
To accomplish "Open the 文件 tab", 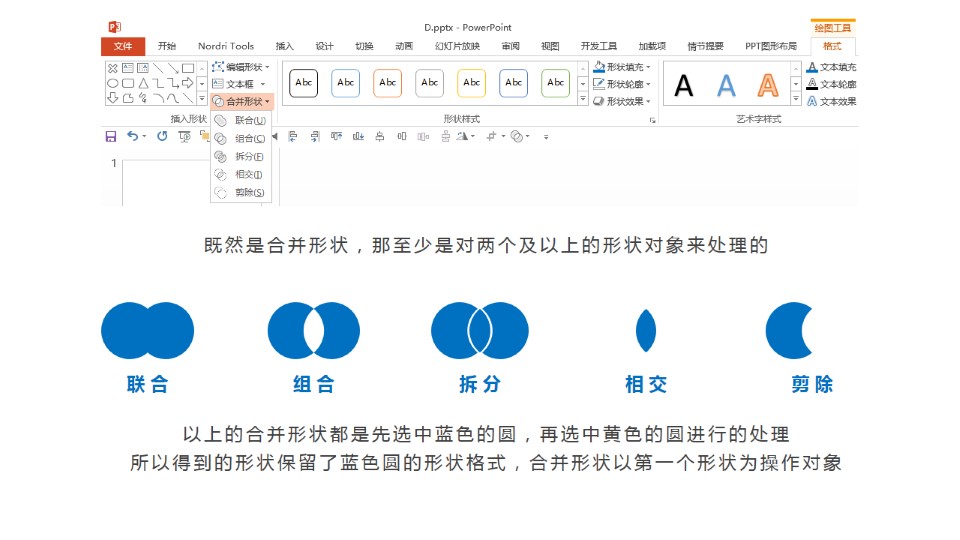I will click(123, 46).
